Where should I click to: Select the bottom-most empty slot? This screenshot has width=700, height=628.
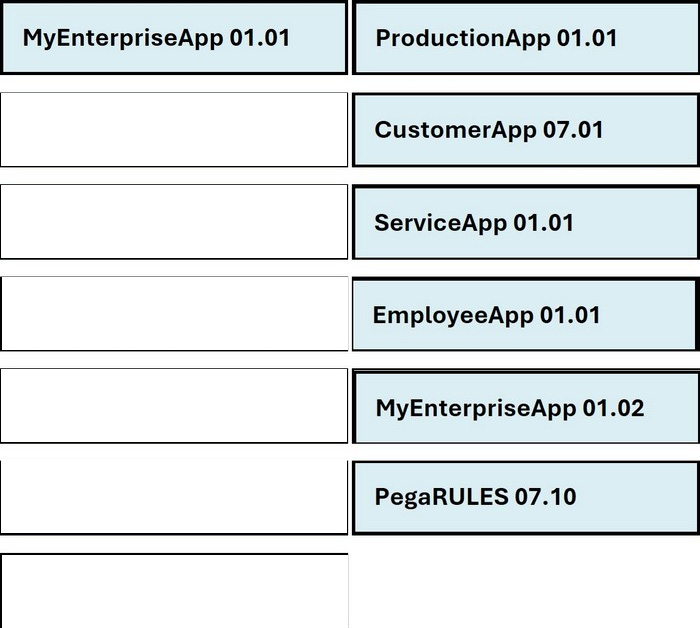tap(174, 591)
